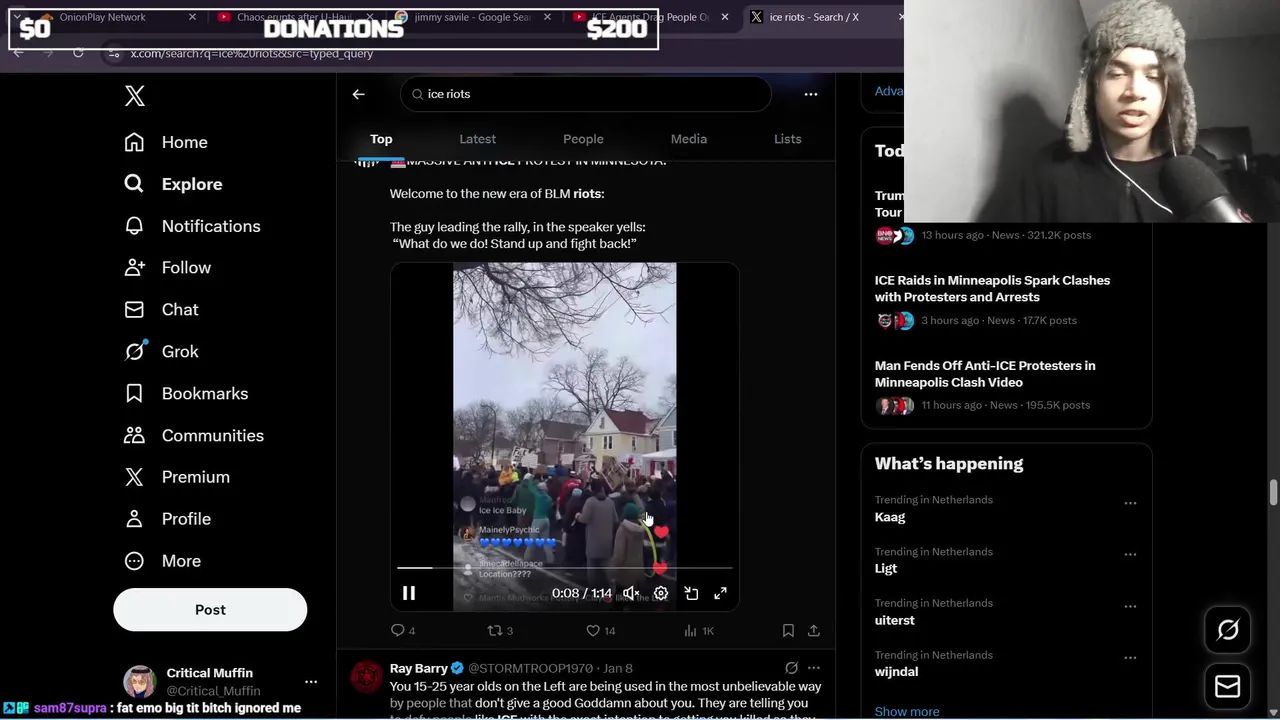The height and width of the screenshot is (720, 1280).
Task: Click the Communities people icon
Action: (134, 436)
